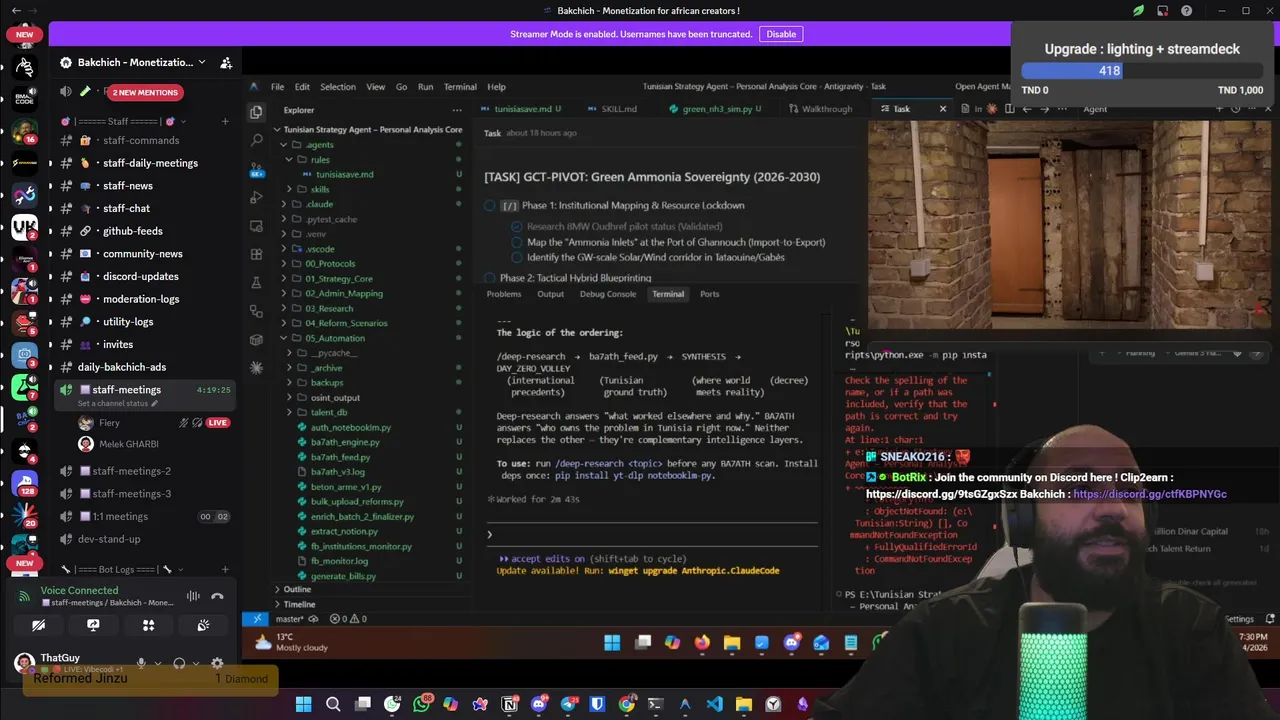Open ba7ath_feed.py in the Explorer
This screenshot has height=720, width=1280.
[x=340, y=457]
